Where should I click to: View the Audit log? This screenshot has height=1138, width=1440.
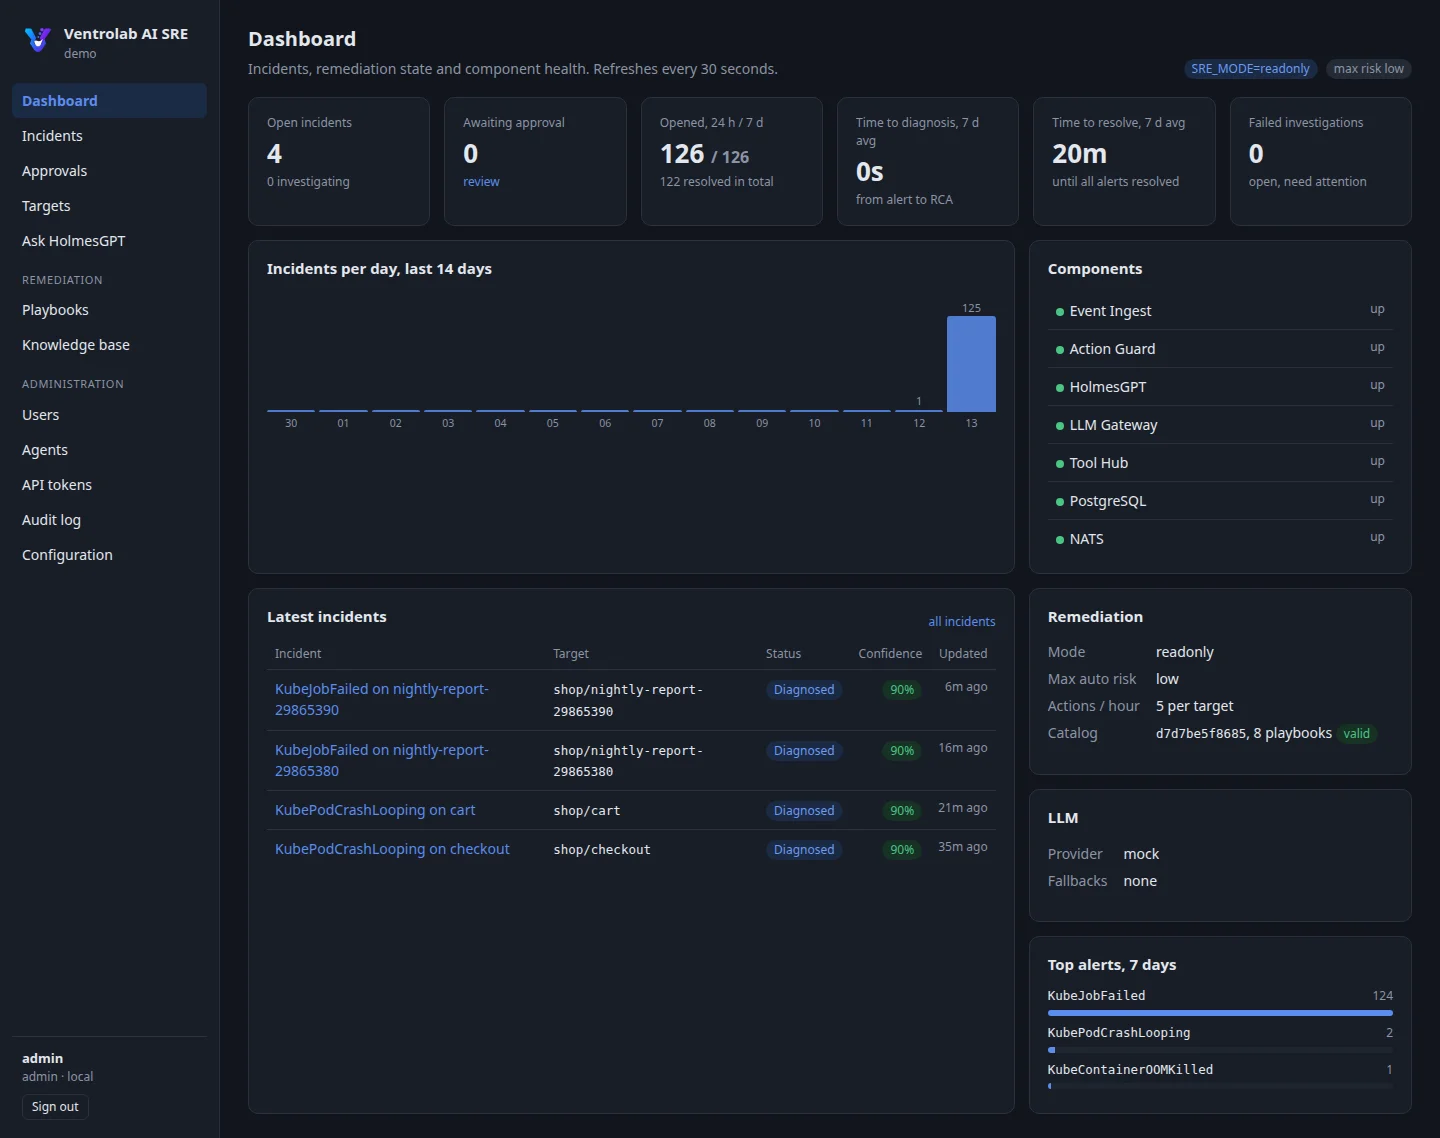(109, 520)
